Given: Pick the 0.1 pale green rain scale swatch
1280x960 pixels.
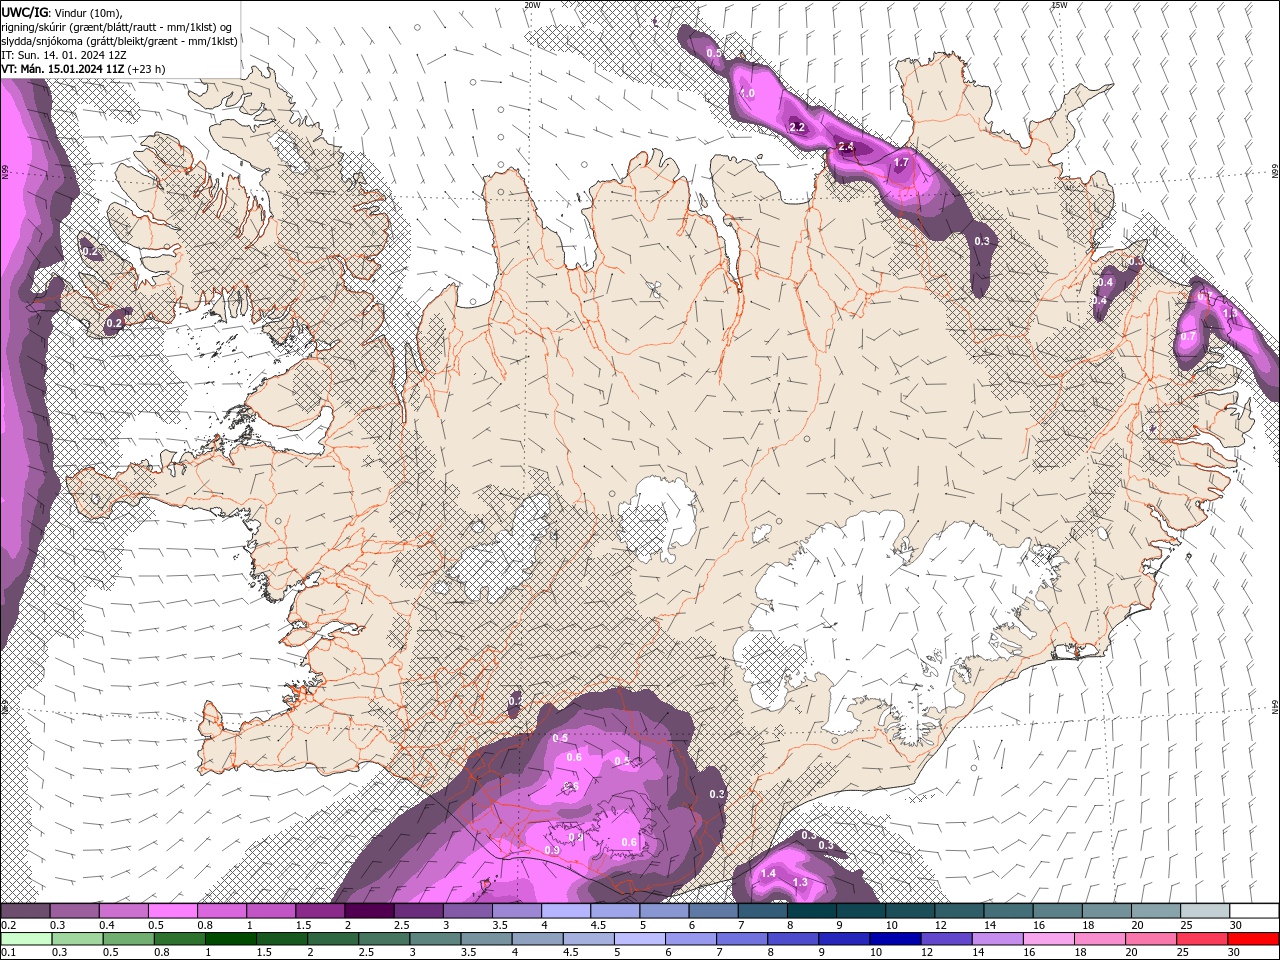Looking at the screenshot, I should point(26,939).
